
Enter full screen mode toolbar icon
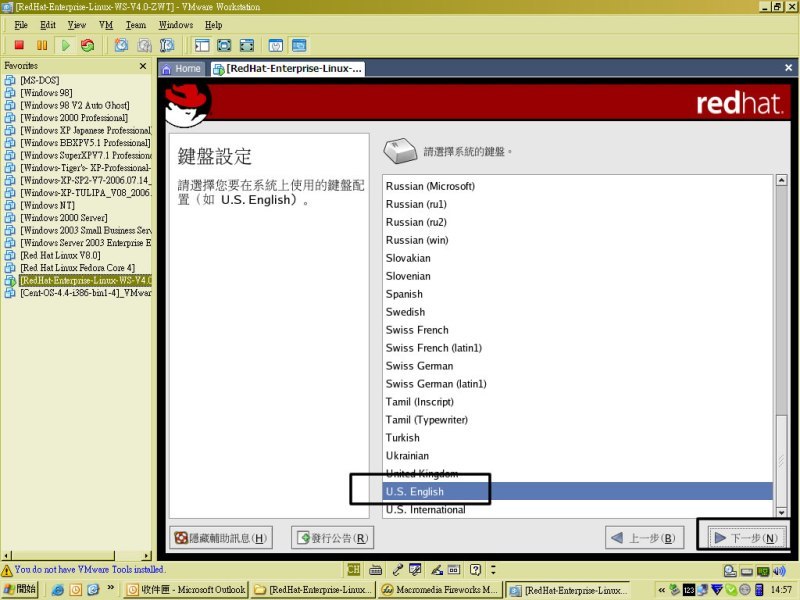pos(247,45)
